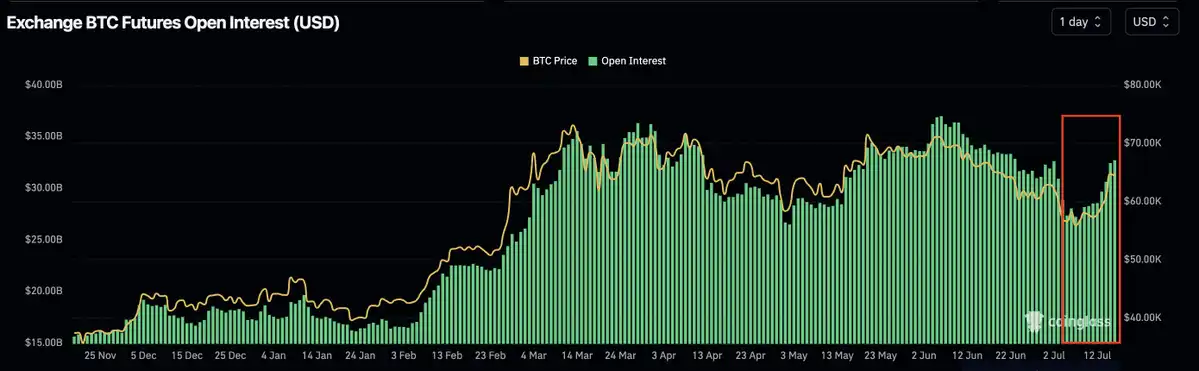Click the yellow BTC Price legend swatch
The width and height of the screenshot is (1199, 371).
525,60
